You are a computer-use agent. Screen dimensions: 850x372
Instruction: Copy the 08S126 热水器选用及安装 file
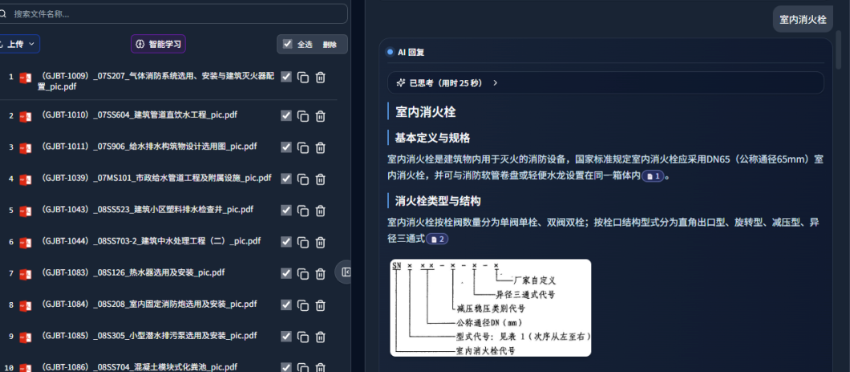[304, 274]
